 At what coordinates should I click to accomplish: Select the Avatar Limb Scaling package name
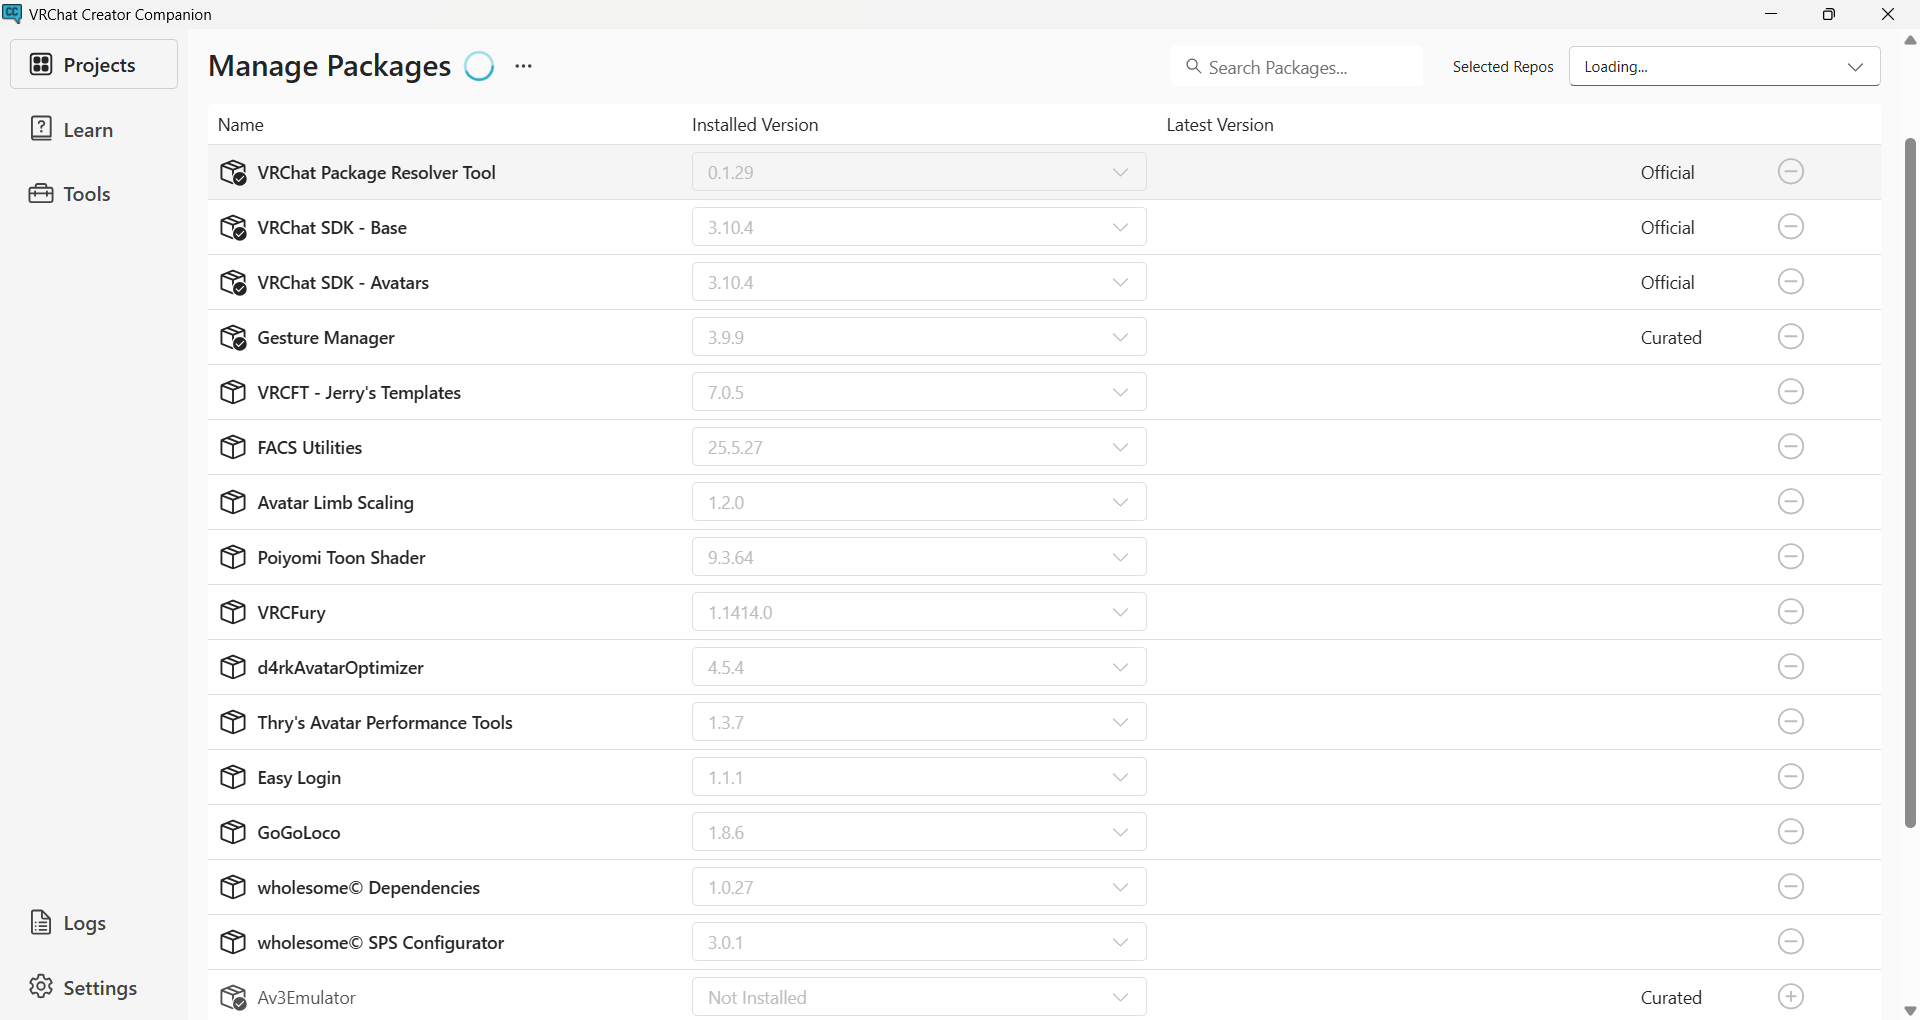[x=336, y=502]
